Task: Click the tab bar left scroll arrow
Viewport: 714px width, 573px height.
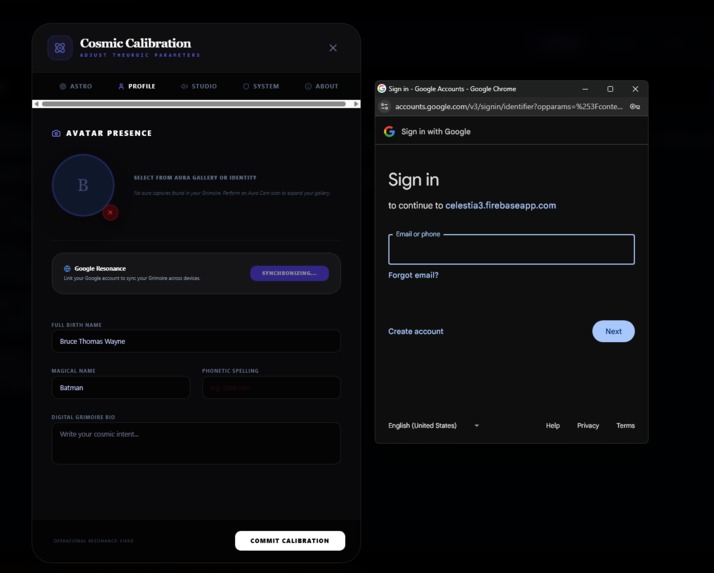Action: point(36,104)
